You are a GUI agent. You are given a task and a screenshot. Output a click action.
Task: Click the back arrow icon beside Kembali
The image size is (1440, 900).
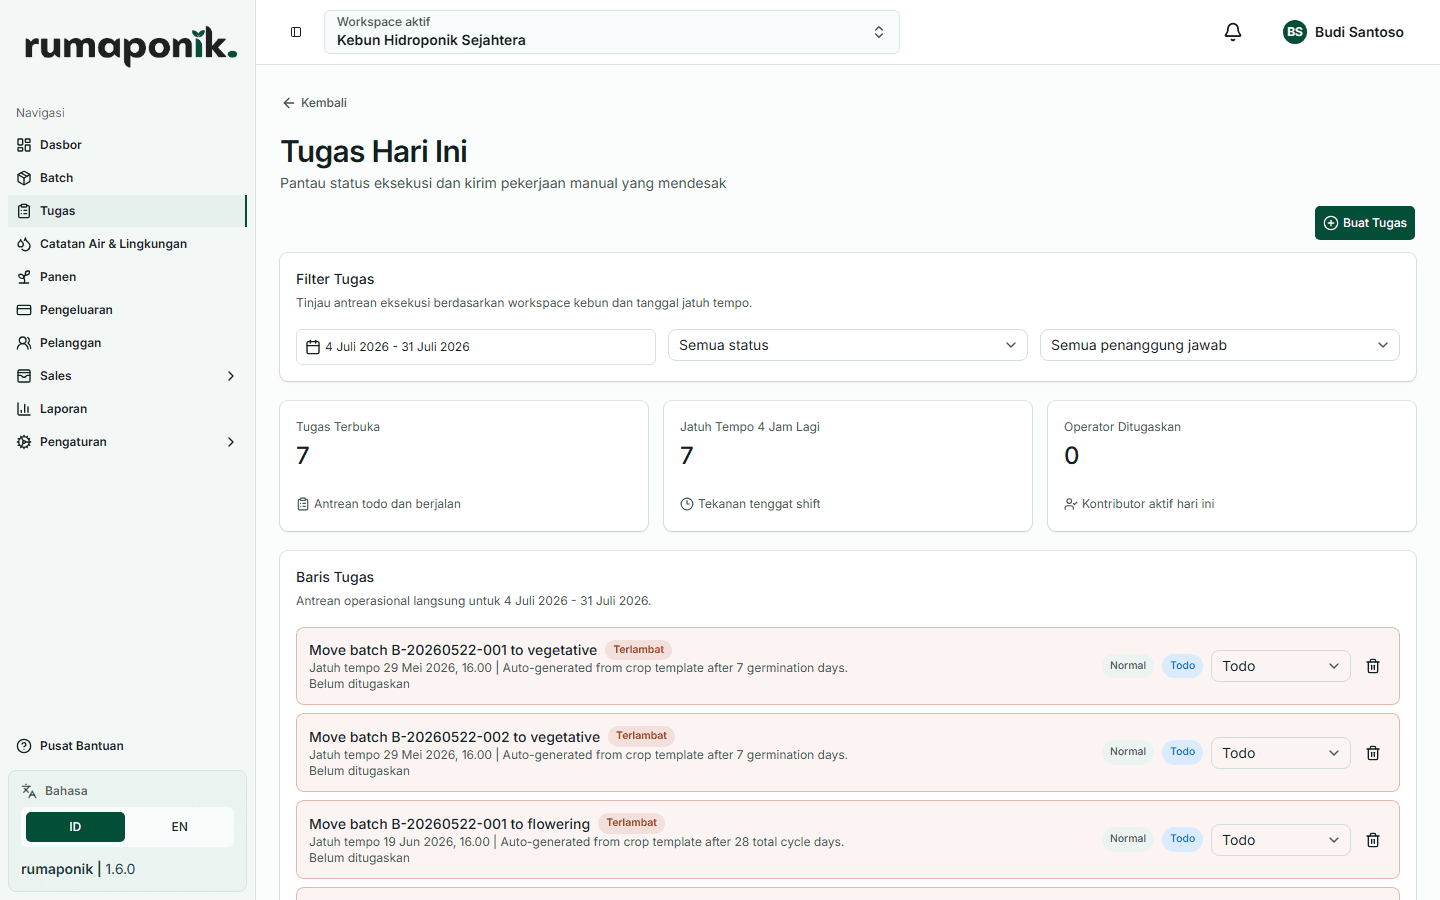pyautogui.click(x=289, y=103)
